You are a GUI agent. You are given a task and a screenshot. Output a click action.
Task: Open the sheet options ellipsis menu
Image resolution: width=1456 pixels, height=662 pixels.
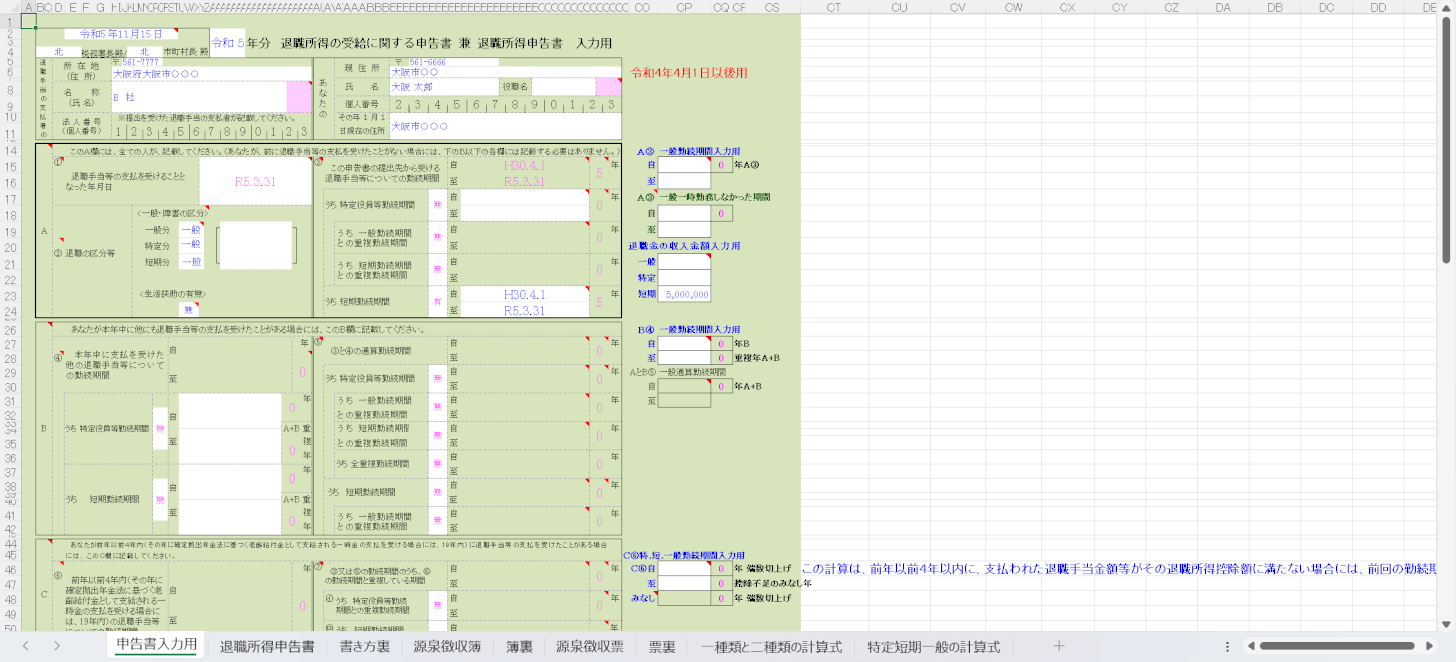(x=1225, y=646)
